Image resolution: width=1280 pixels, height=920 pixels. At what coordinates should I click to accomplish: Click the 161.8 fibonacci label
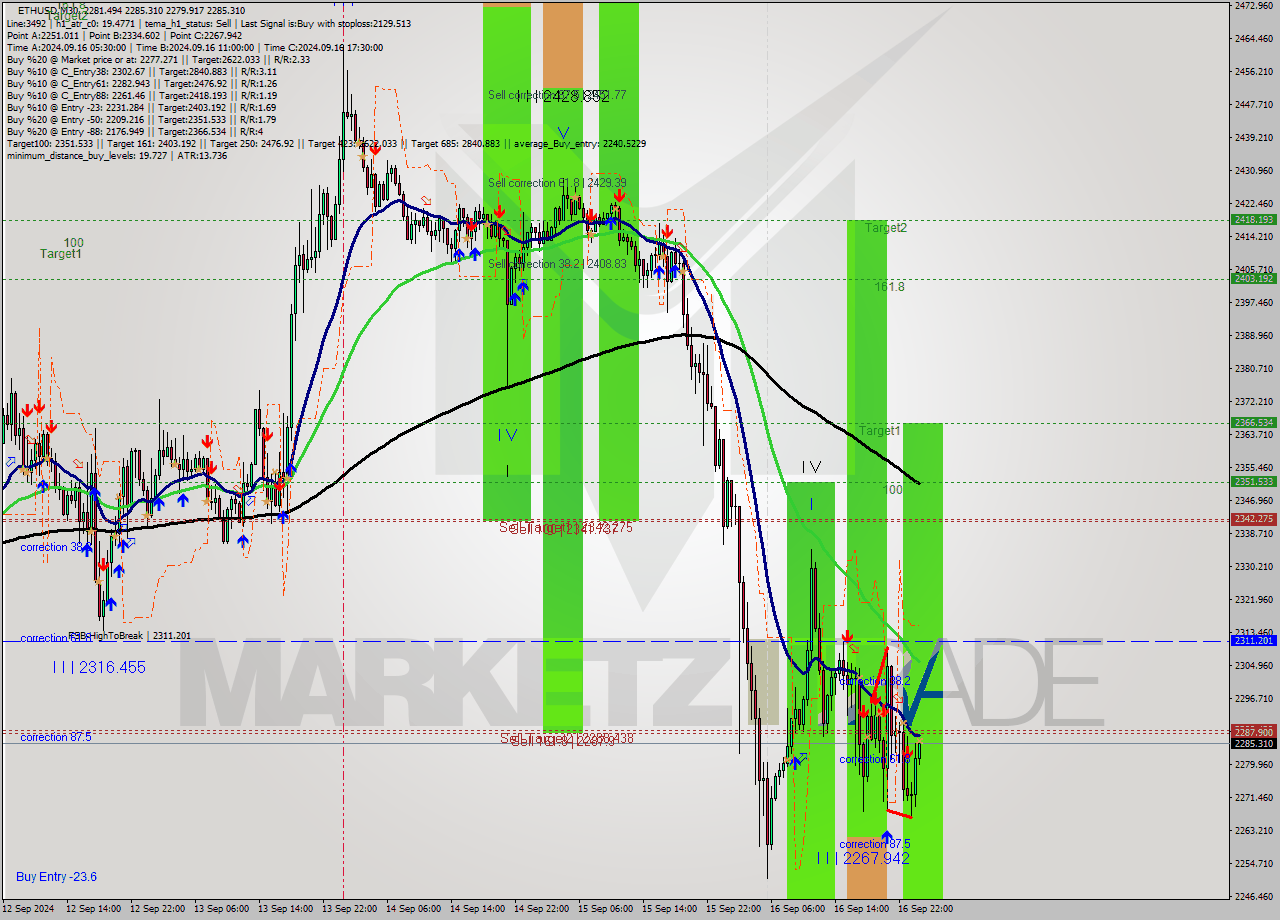890,287
